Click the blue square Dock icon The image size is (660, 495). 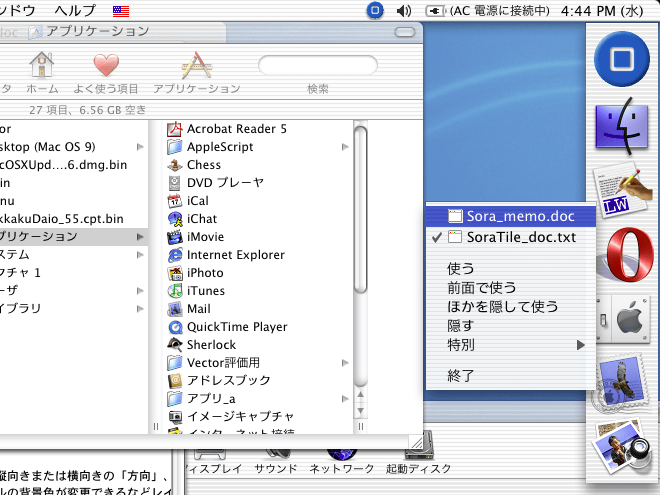tap(622, 59)
